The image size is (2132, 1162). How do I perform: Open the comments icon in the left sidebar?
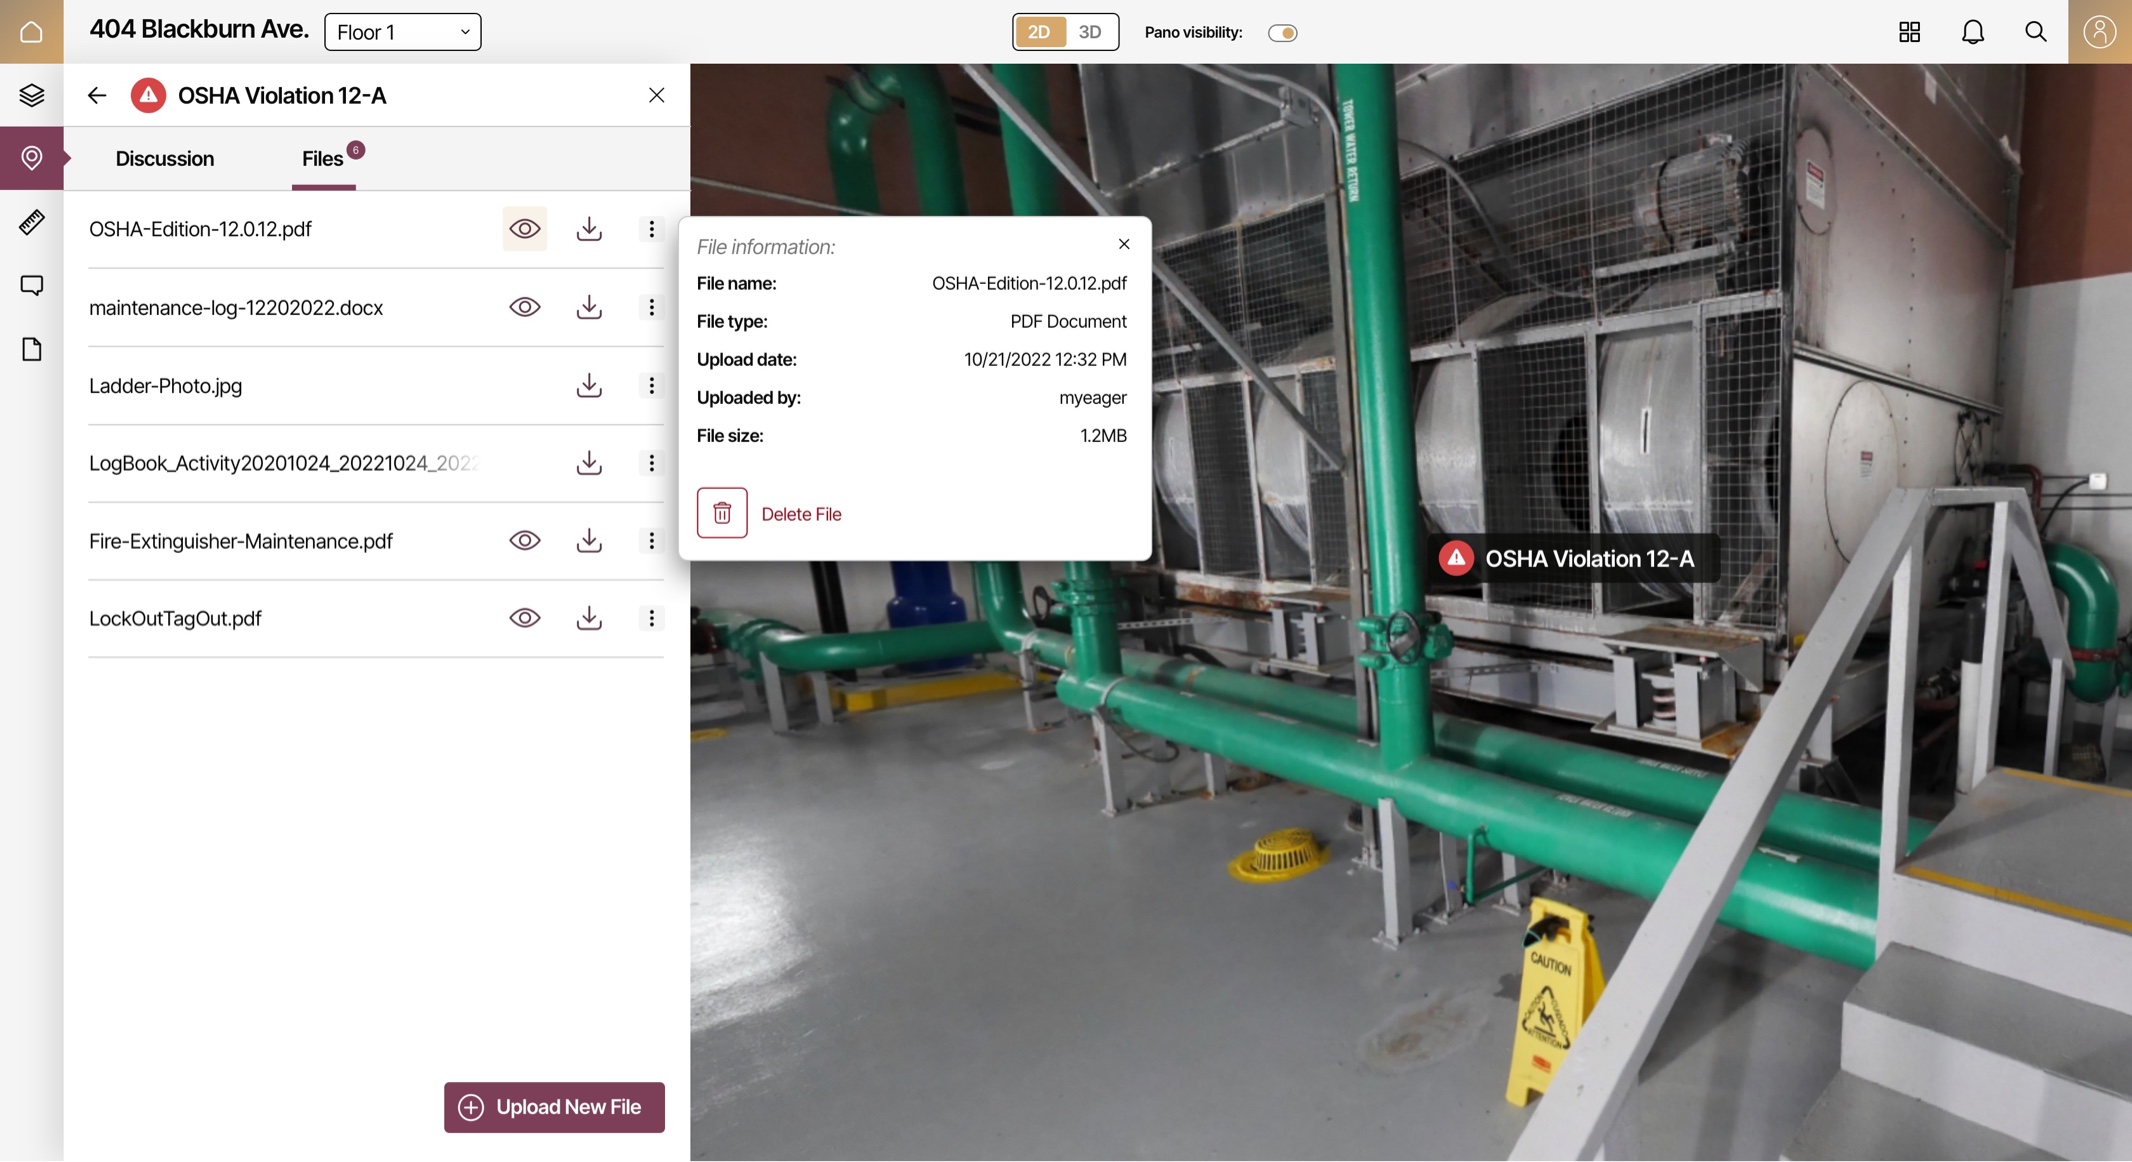point(31,286)
